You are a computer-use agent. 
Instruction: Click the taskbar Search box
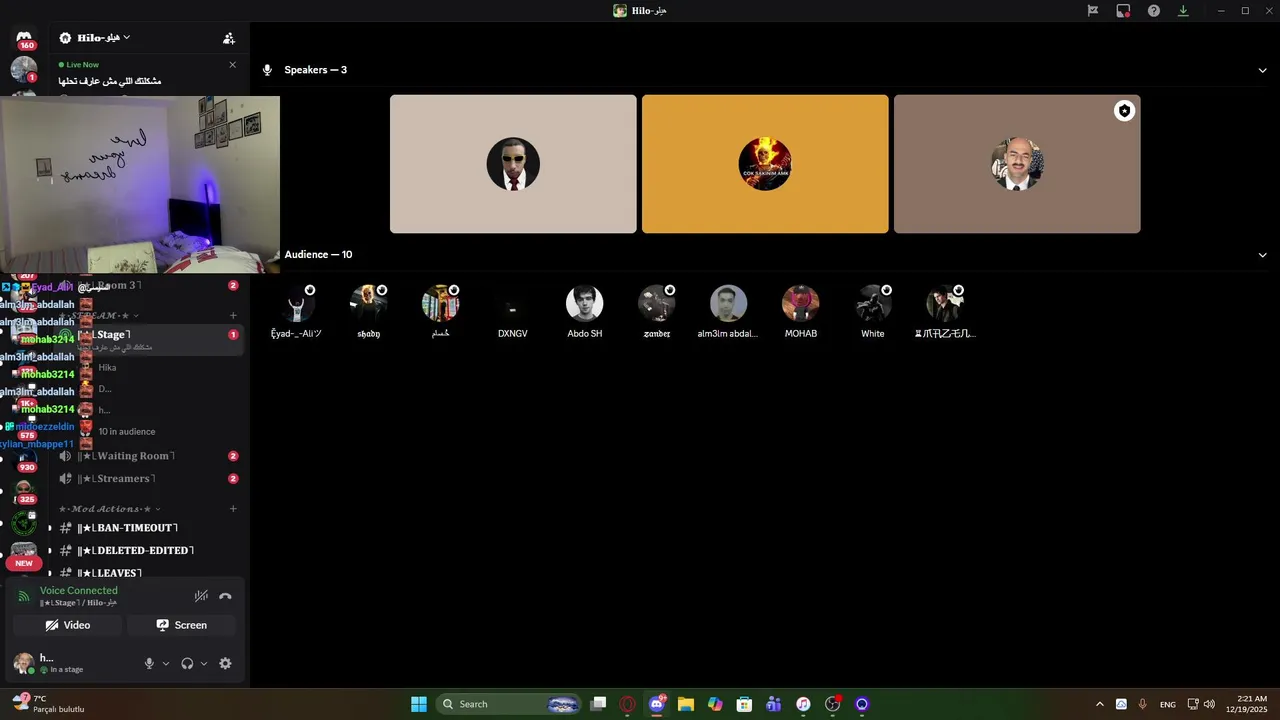pyautogui.click(x=510, y=704)
